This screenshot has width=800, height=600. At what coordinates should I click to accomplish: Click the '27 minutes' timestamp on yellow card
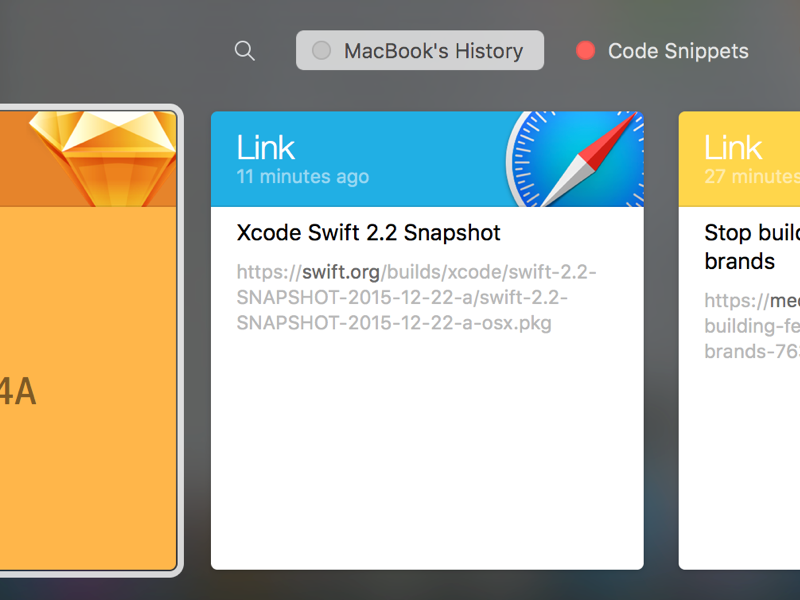tap(752, 177)
